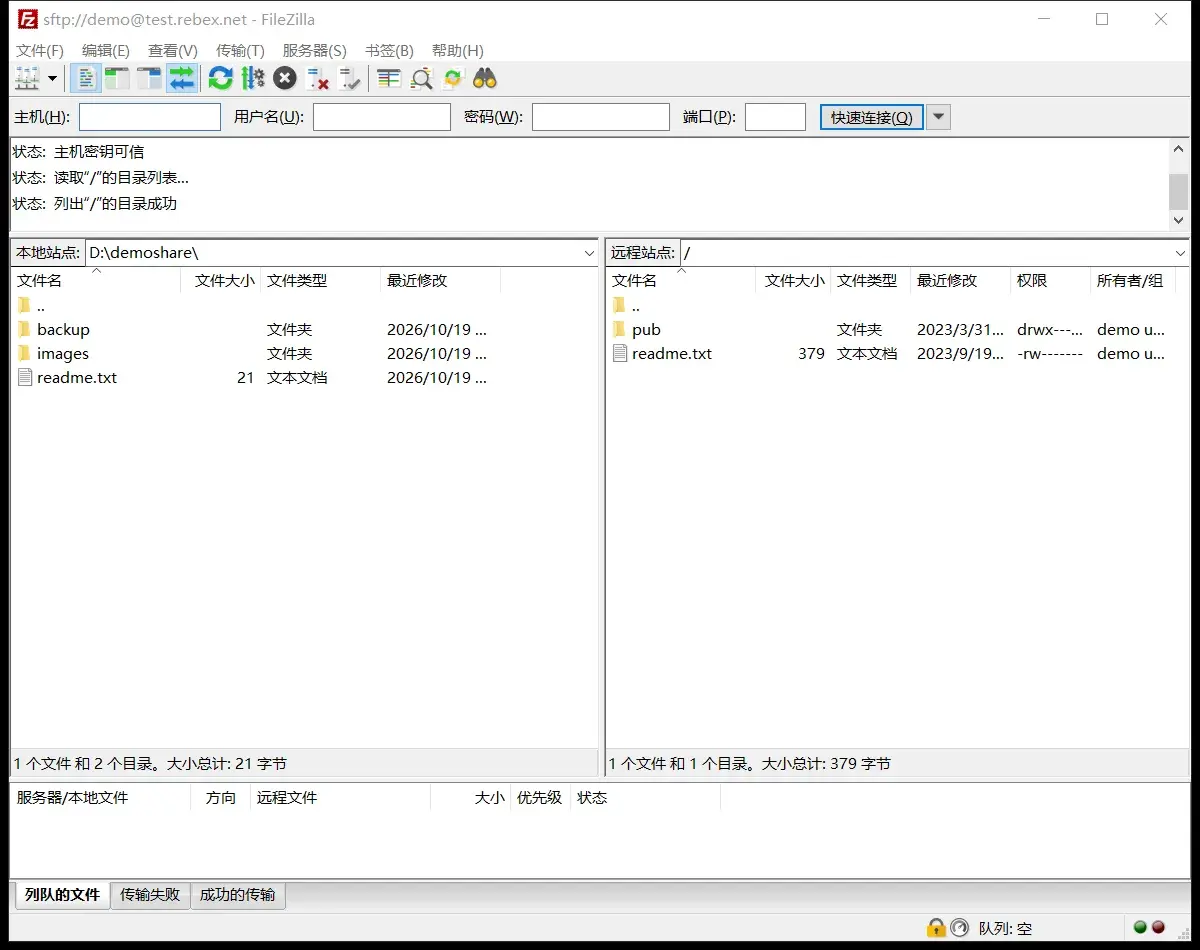Toggle directory comparison icon
The height and width of the screenshot is (950, 1200).
pos(421,78)
